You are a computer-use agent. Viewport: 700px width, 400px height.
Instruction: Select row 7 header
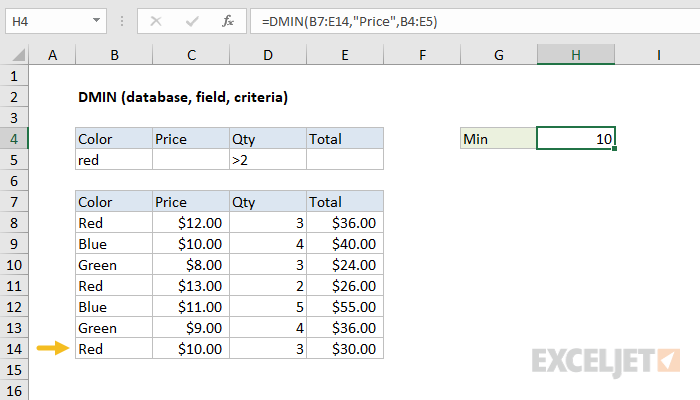pyautogui.click(x=14, y=202)
